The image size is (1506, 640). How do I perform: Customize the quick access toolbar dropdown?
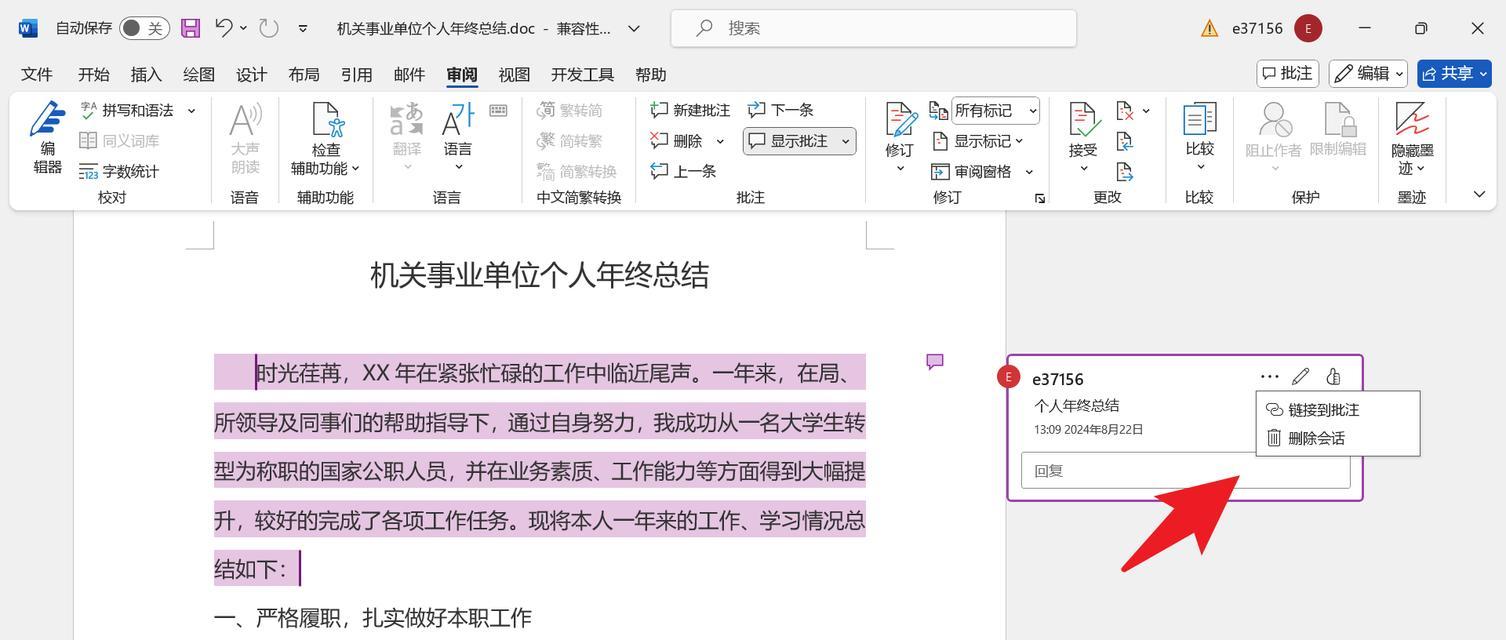[303, 29]
